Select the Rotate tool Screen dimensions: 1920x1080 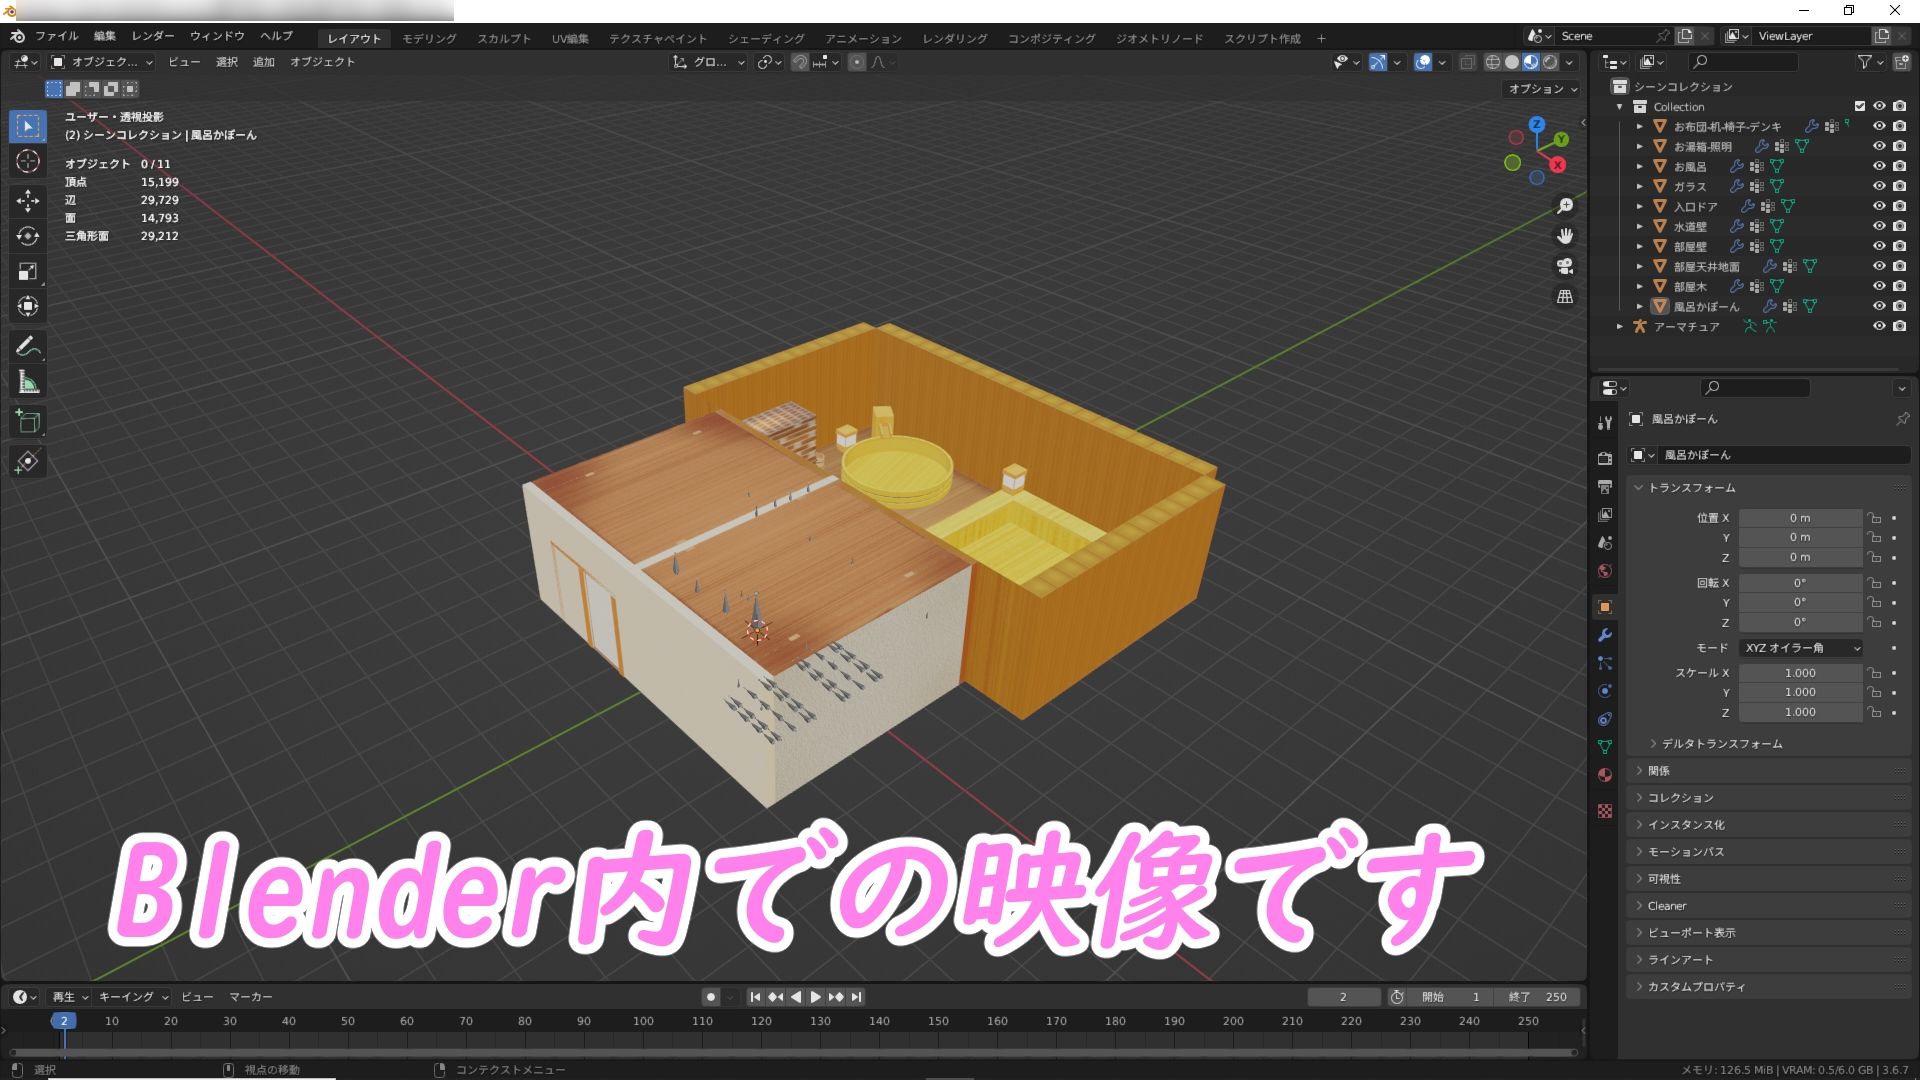pyautogui.click(x=27, y=235)
